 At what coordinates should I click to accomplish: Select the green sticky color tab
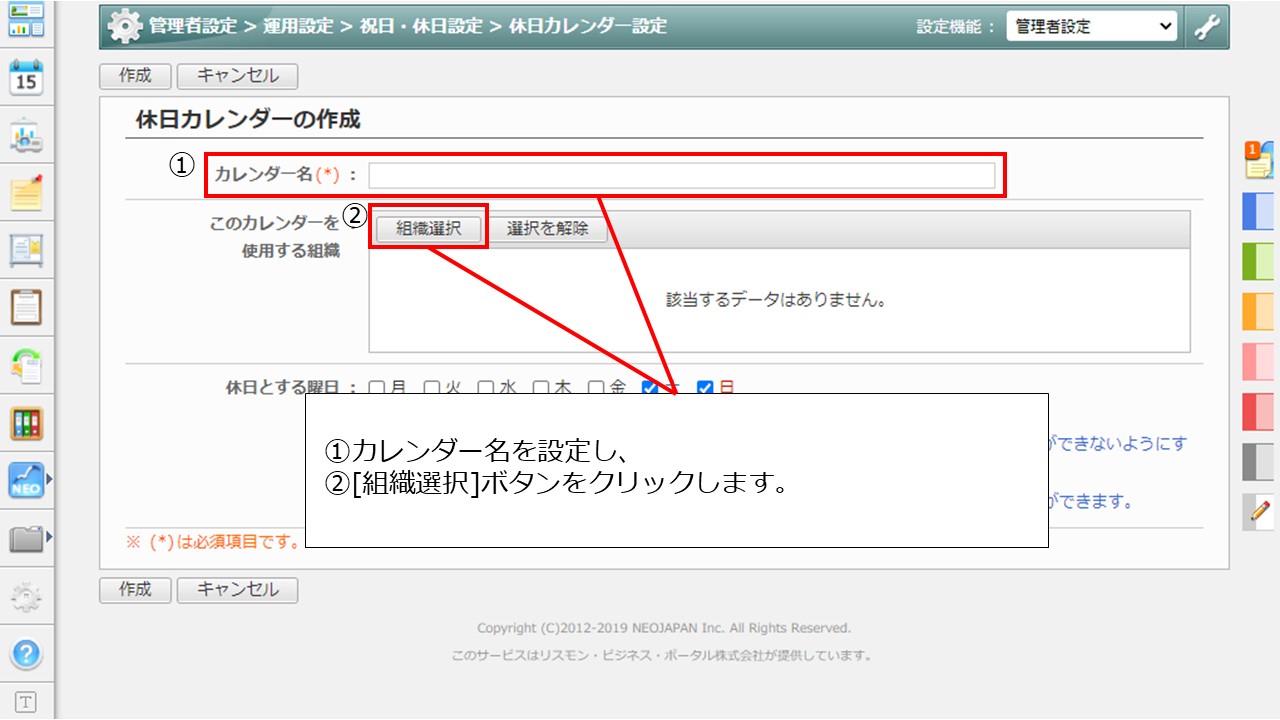point(1259,261)
